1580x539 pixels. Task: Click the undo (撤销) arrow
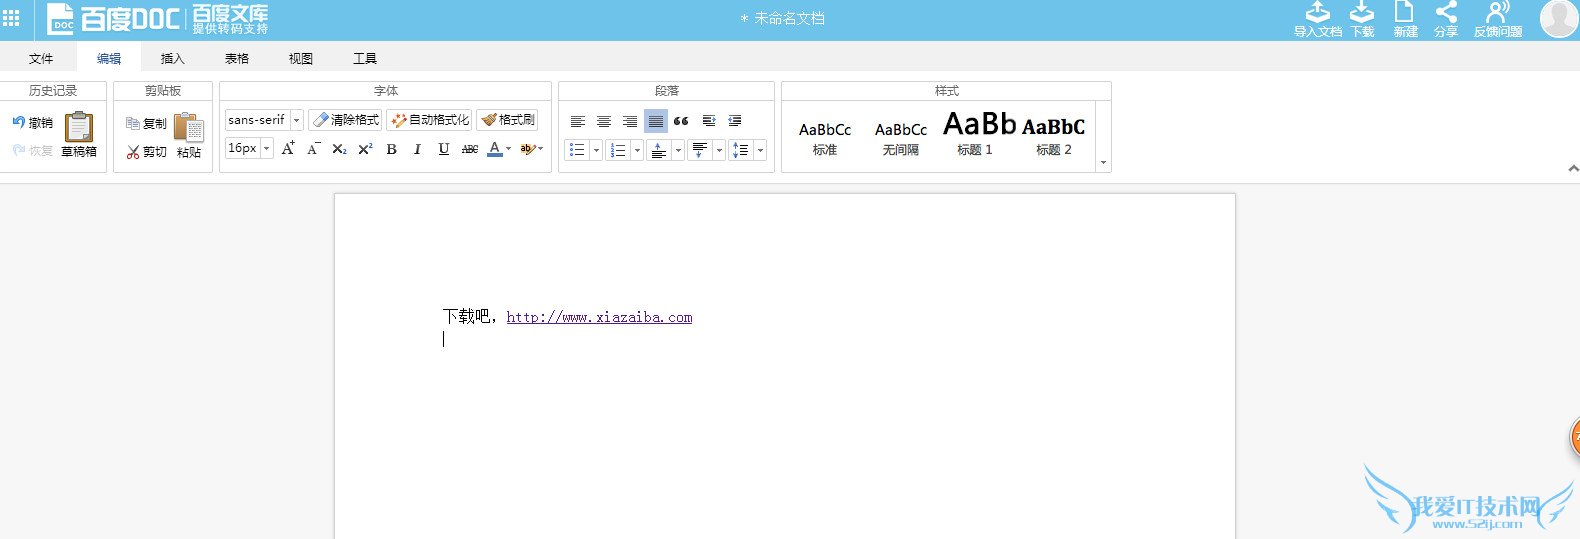point(20,122)
